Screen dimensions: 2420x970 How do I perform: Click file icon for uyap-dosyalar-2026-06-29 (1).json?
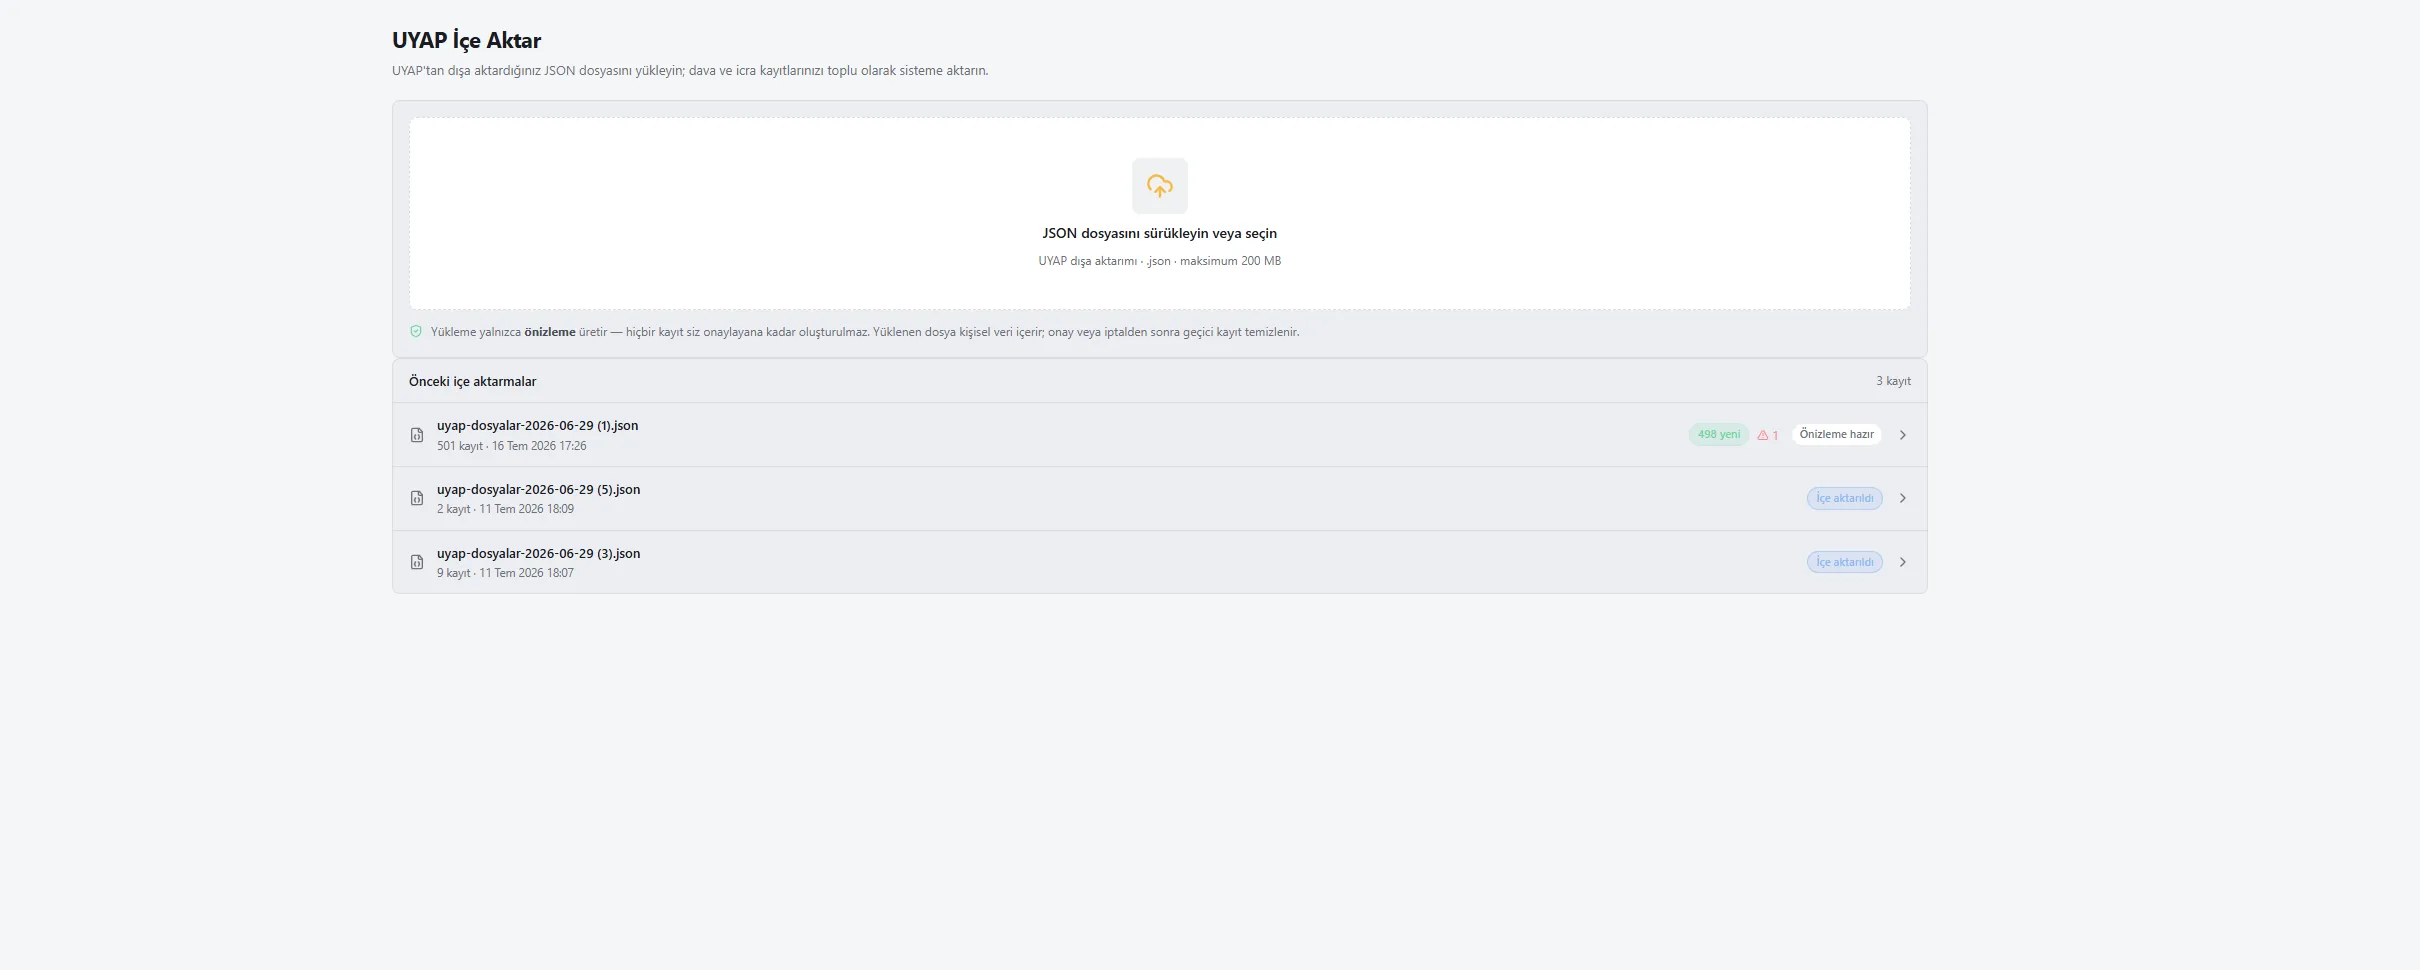pos(417,435)
